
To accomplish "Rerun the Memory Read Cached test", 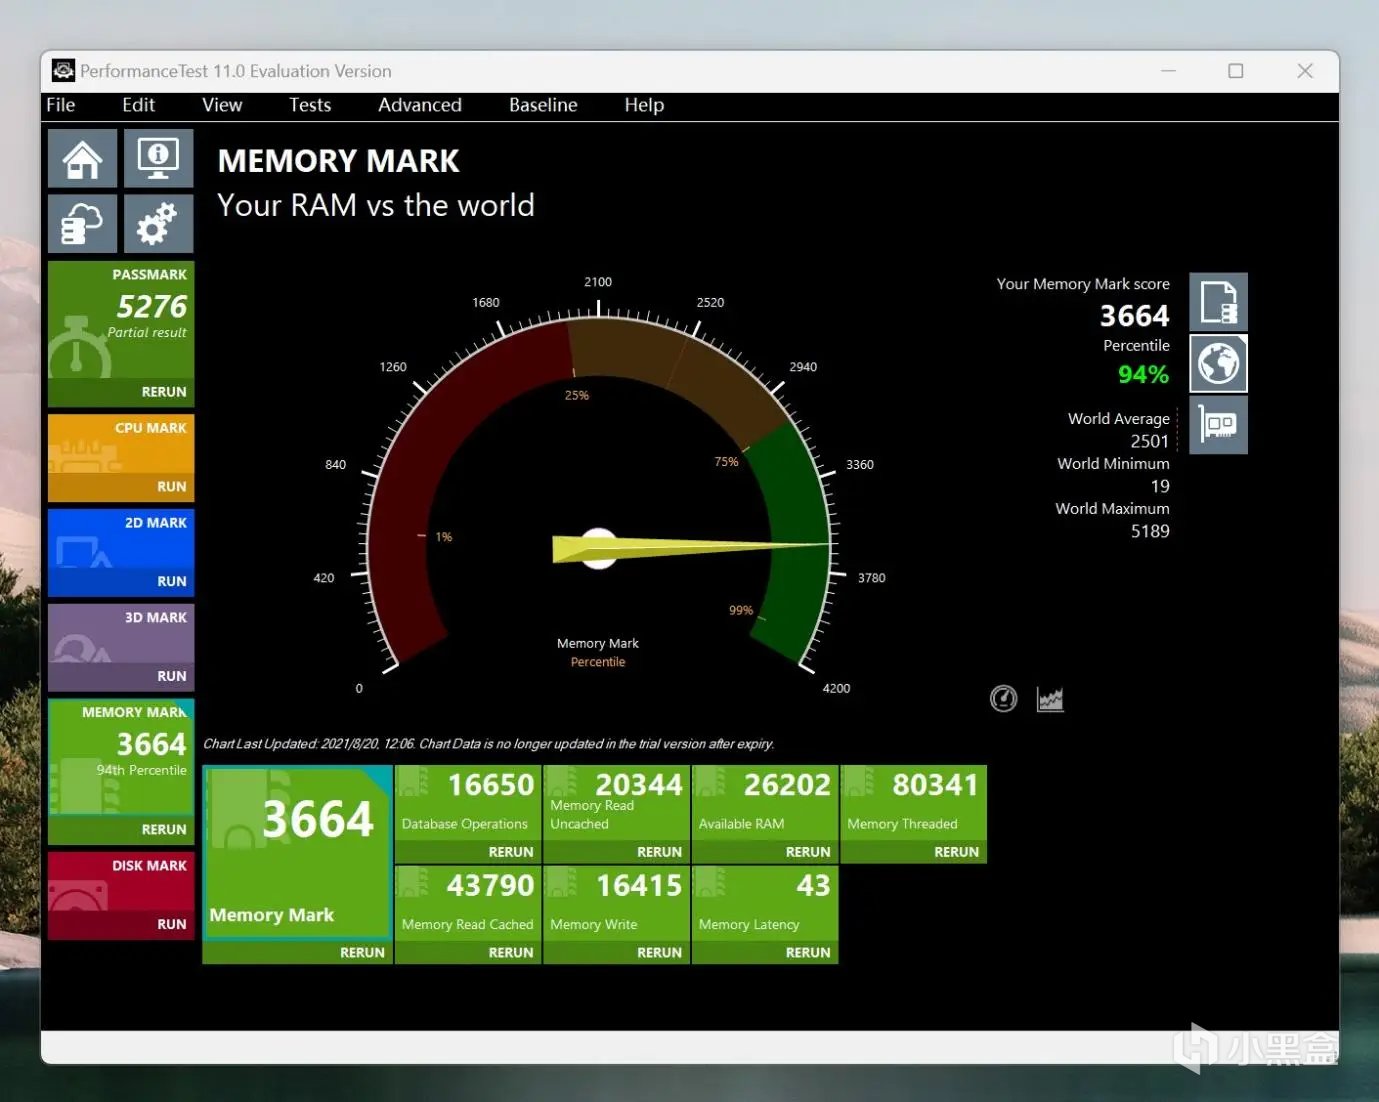I will (511, 953).
